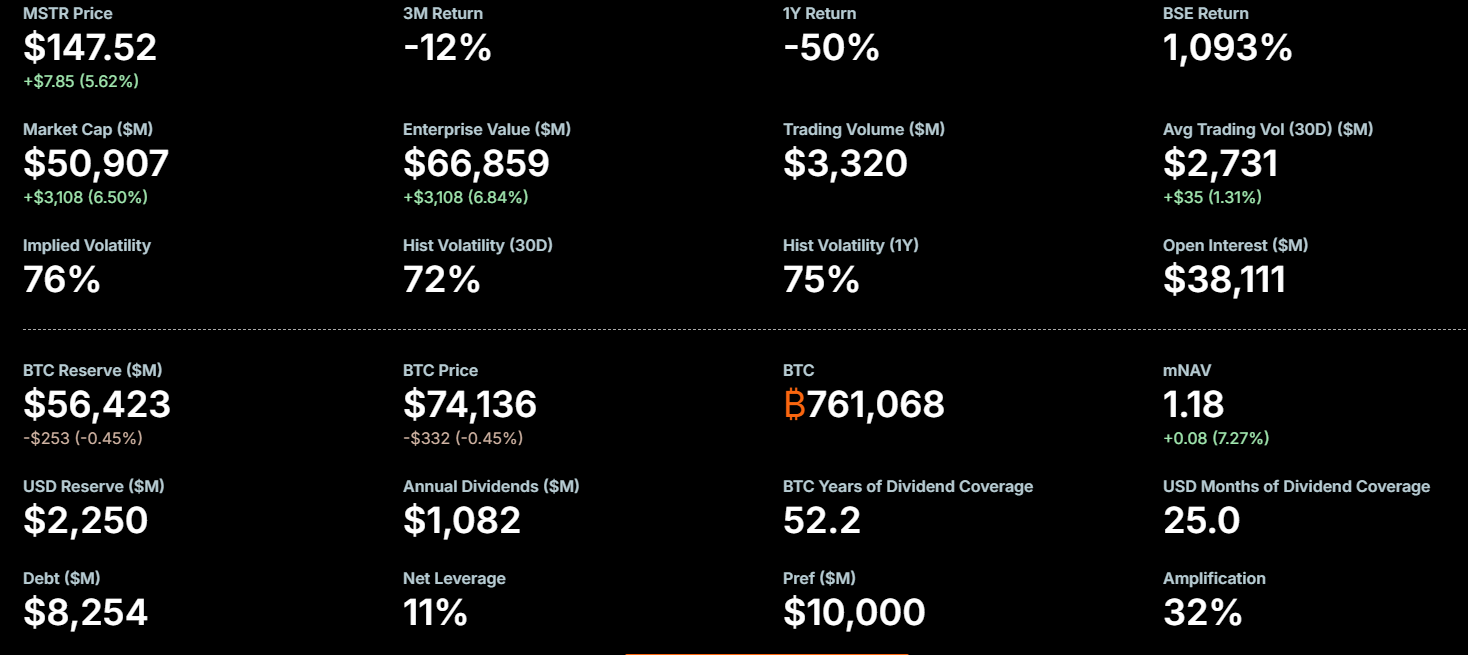
Task: Select the Market Cap ($M) label
Action: tap(88, 129)
